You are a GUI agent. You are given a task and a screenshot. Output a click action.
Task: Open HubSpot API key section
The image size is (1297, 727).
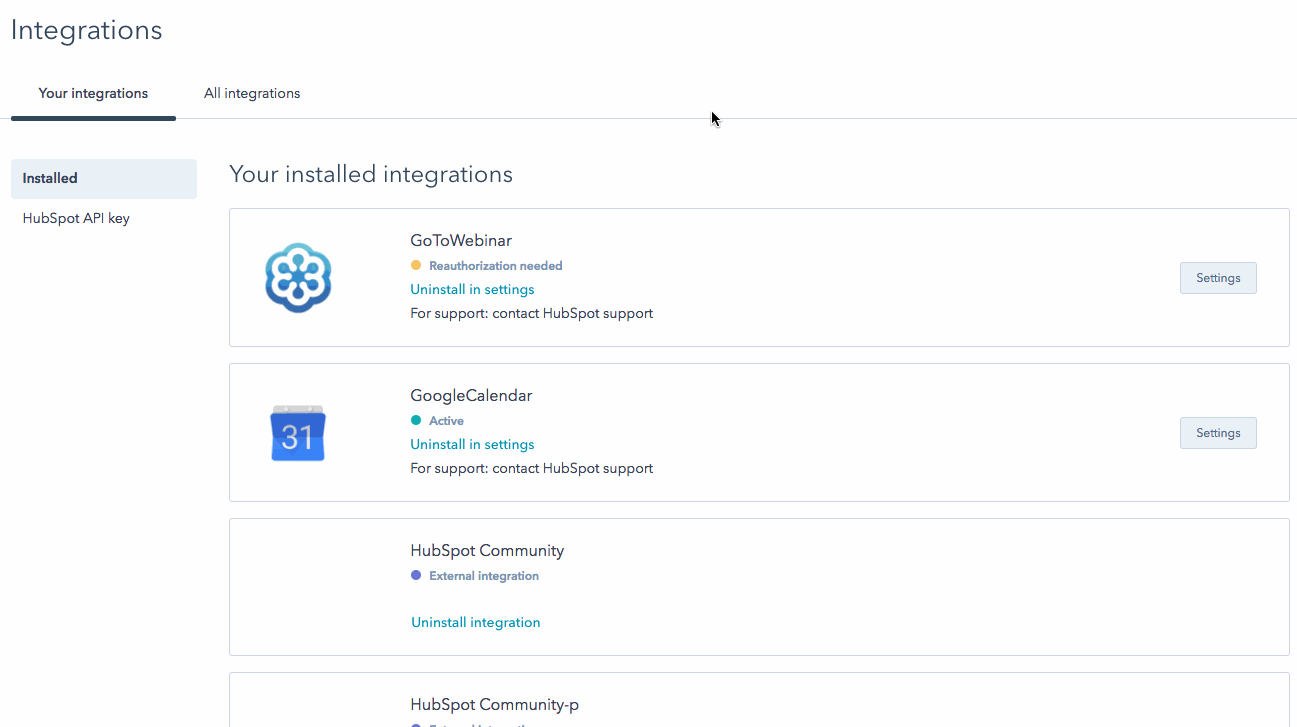tap(76, 218)
